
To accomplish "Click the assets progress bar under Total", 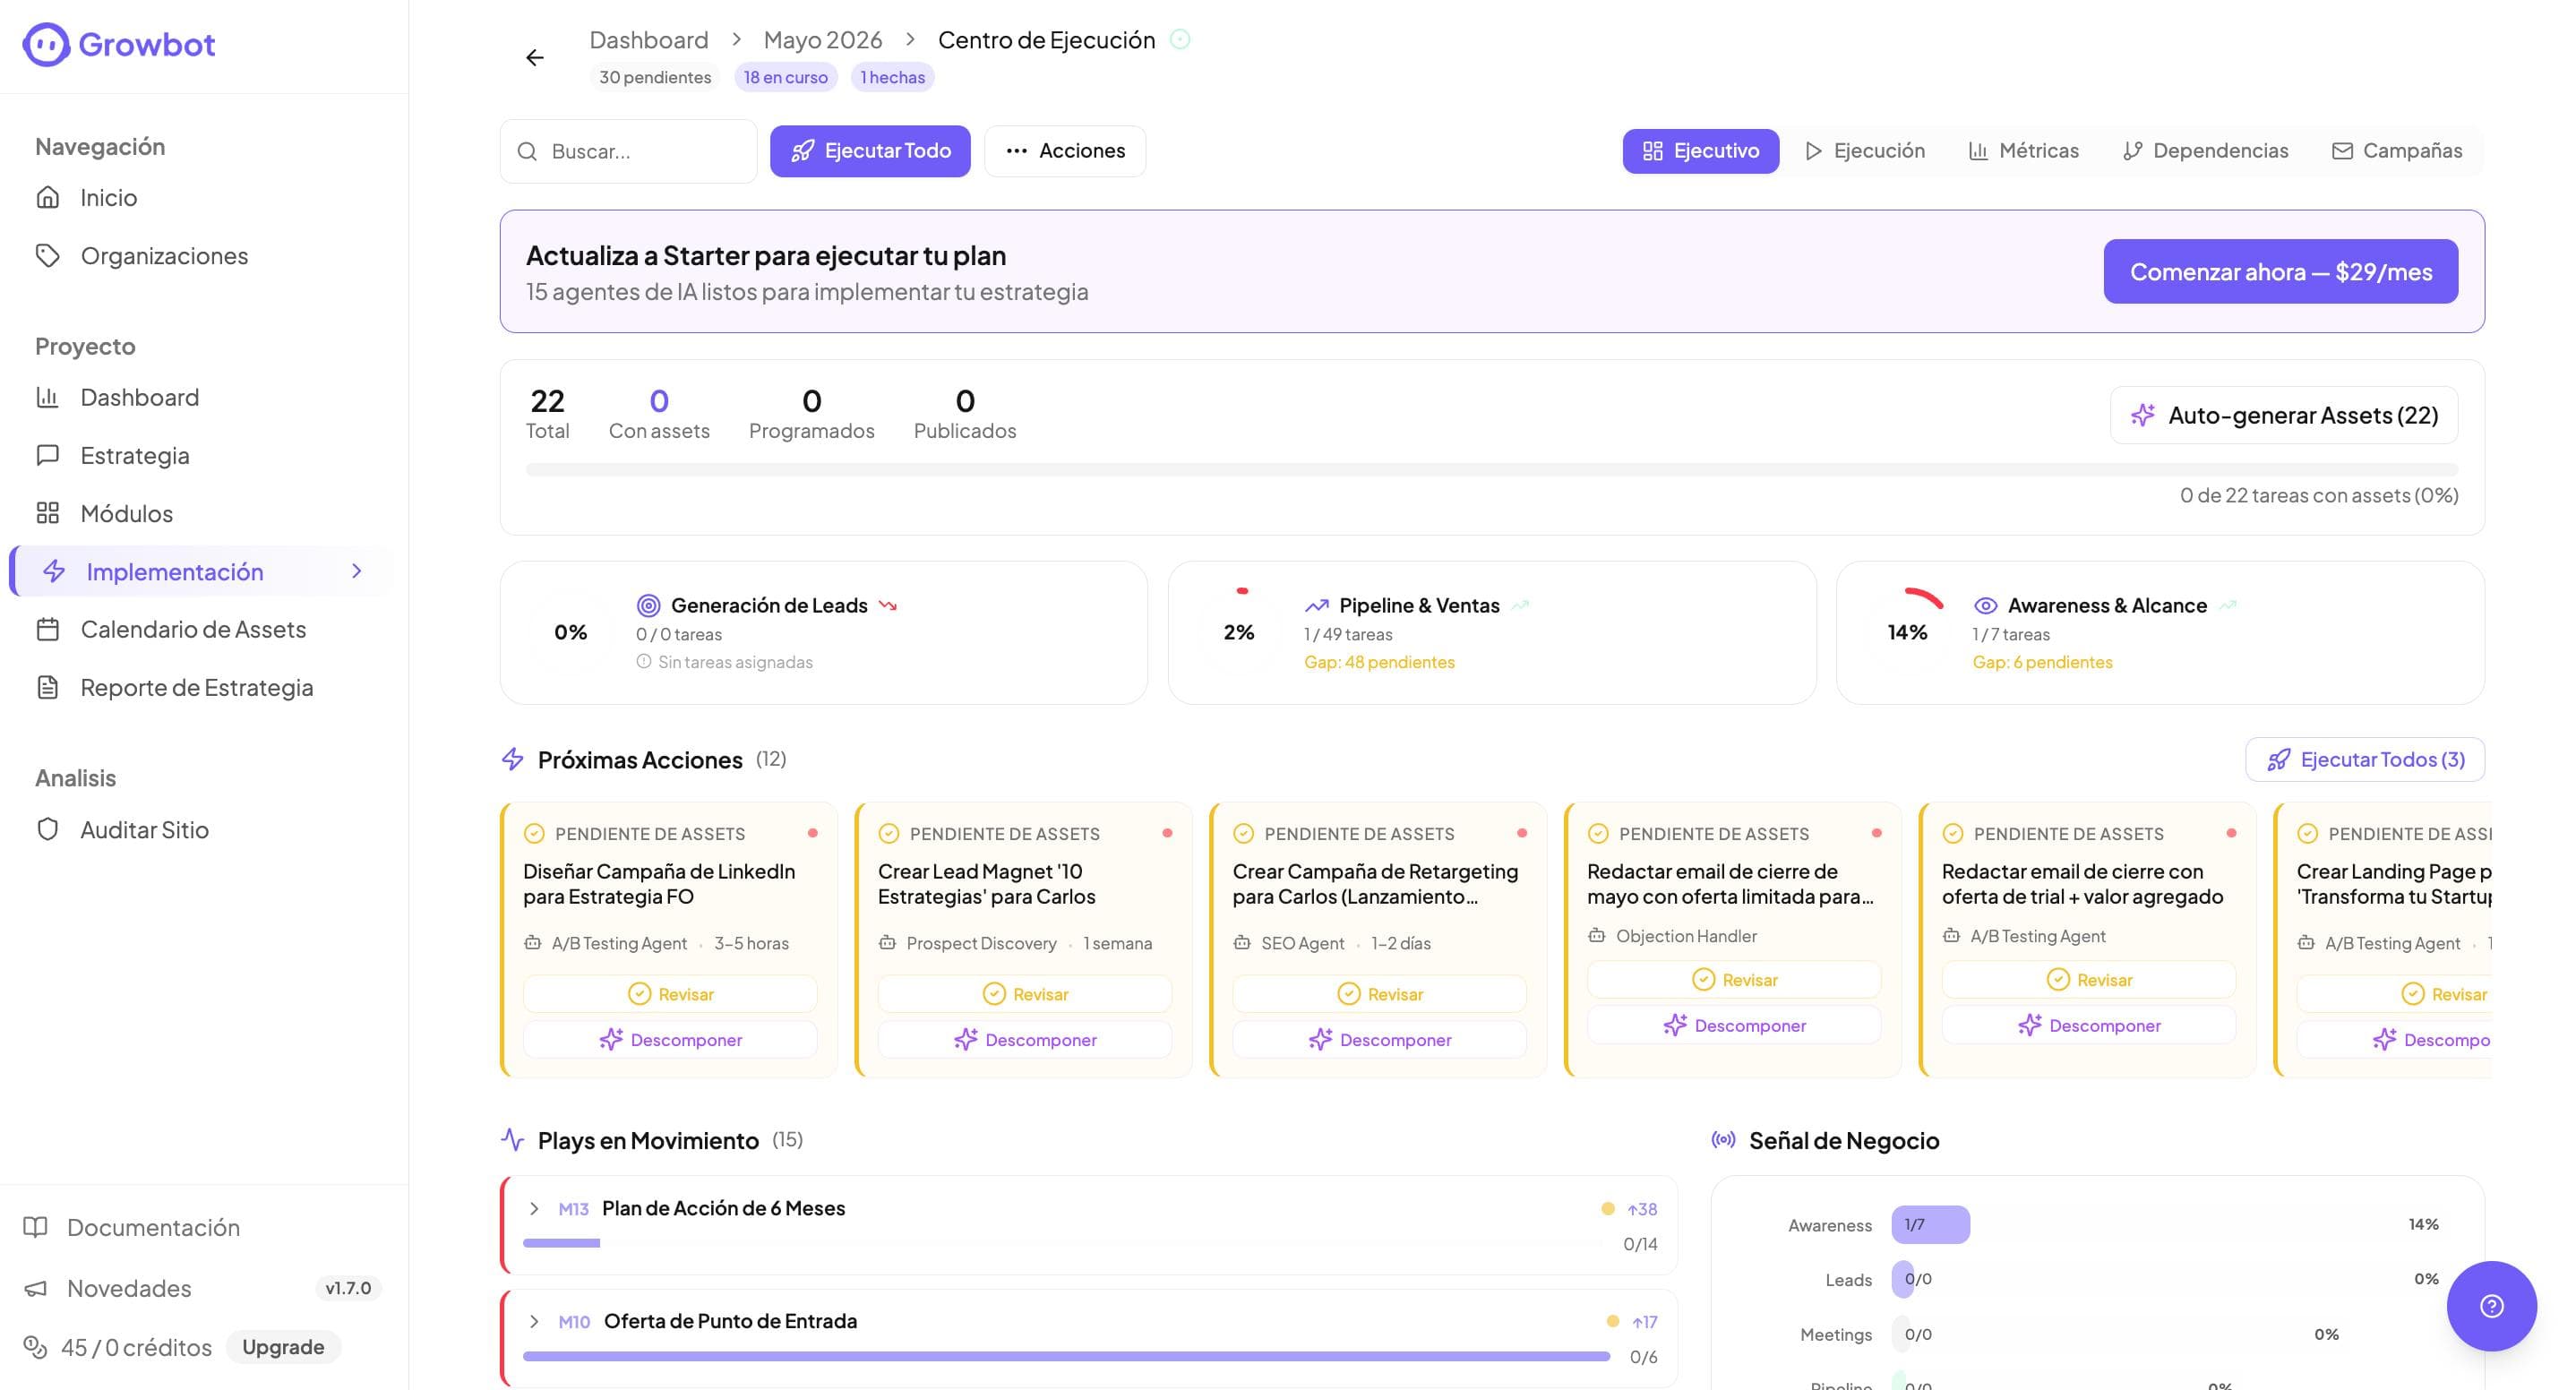I will pyautogui.click(x=1491, y=470).
